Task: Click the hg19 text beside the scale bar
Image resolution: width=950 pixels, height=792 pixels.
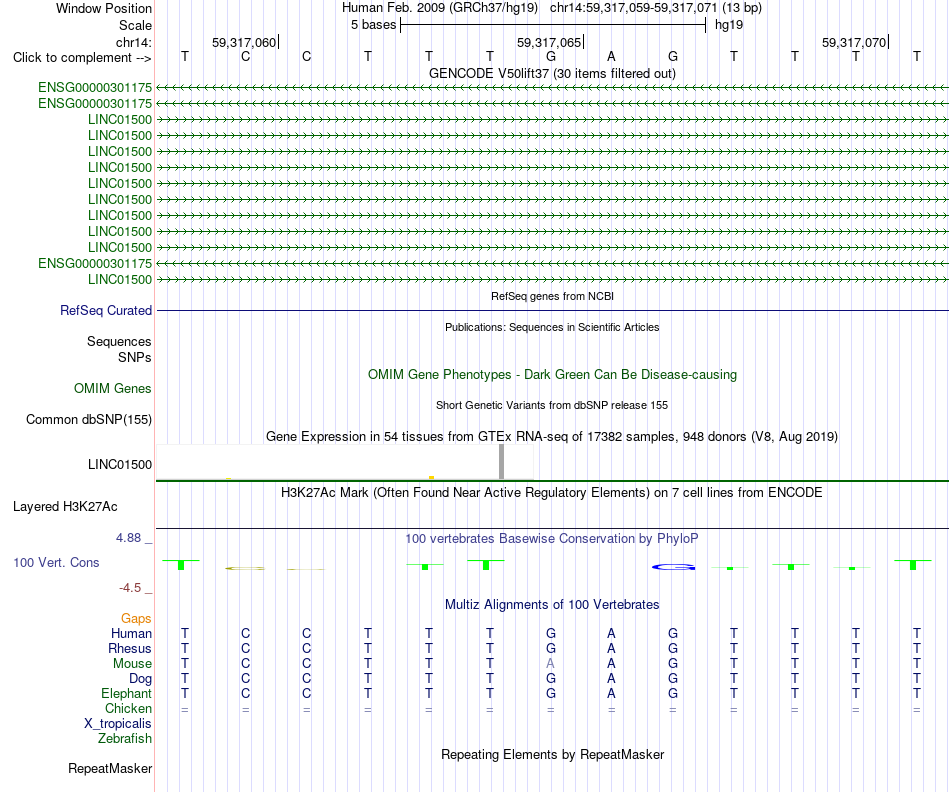Action: (x=729, y=25)
